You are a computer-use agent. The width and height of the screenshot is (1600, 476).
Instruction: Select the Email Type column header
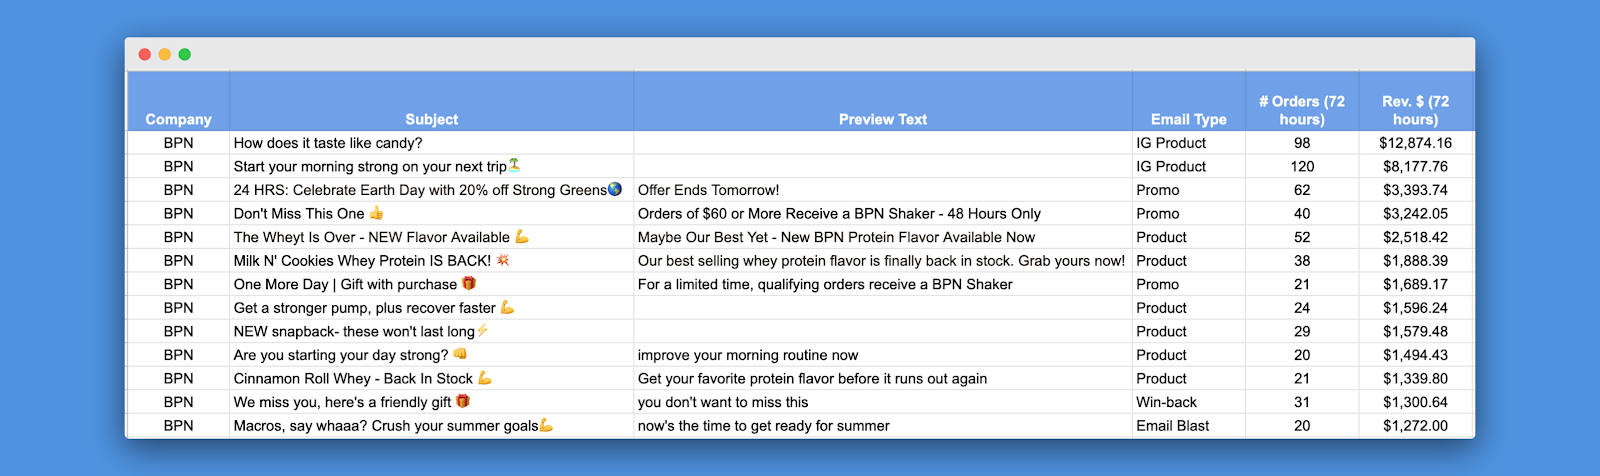pyautogui.click(x=1188, y=119)
